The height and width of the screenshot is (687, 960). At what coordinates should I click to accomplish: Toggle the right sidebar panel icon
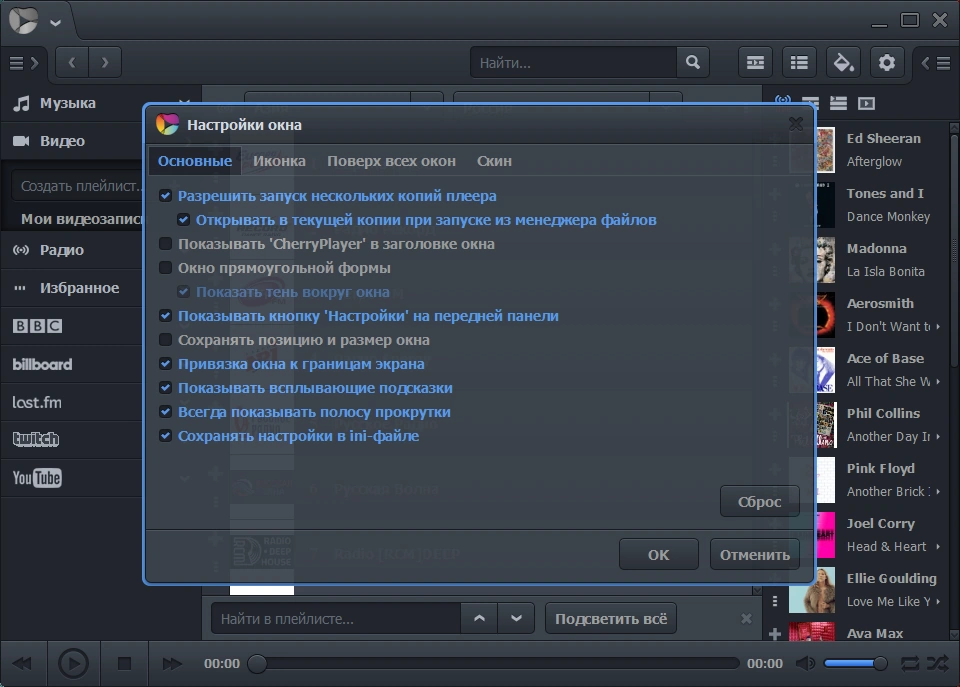pyautogui.click(x=936, y=62)
